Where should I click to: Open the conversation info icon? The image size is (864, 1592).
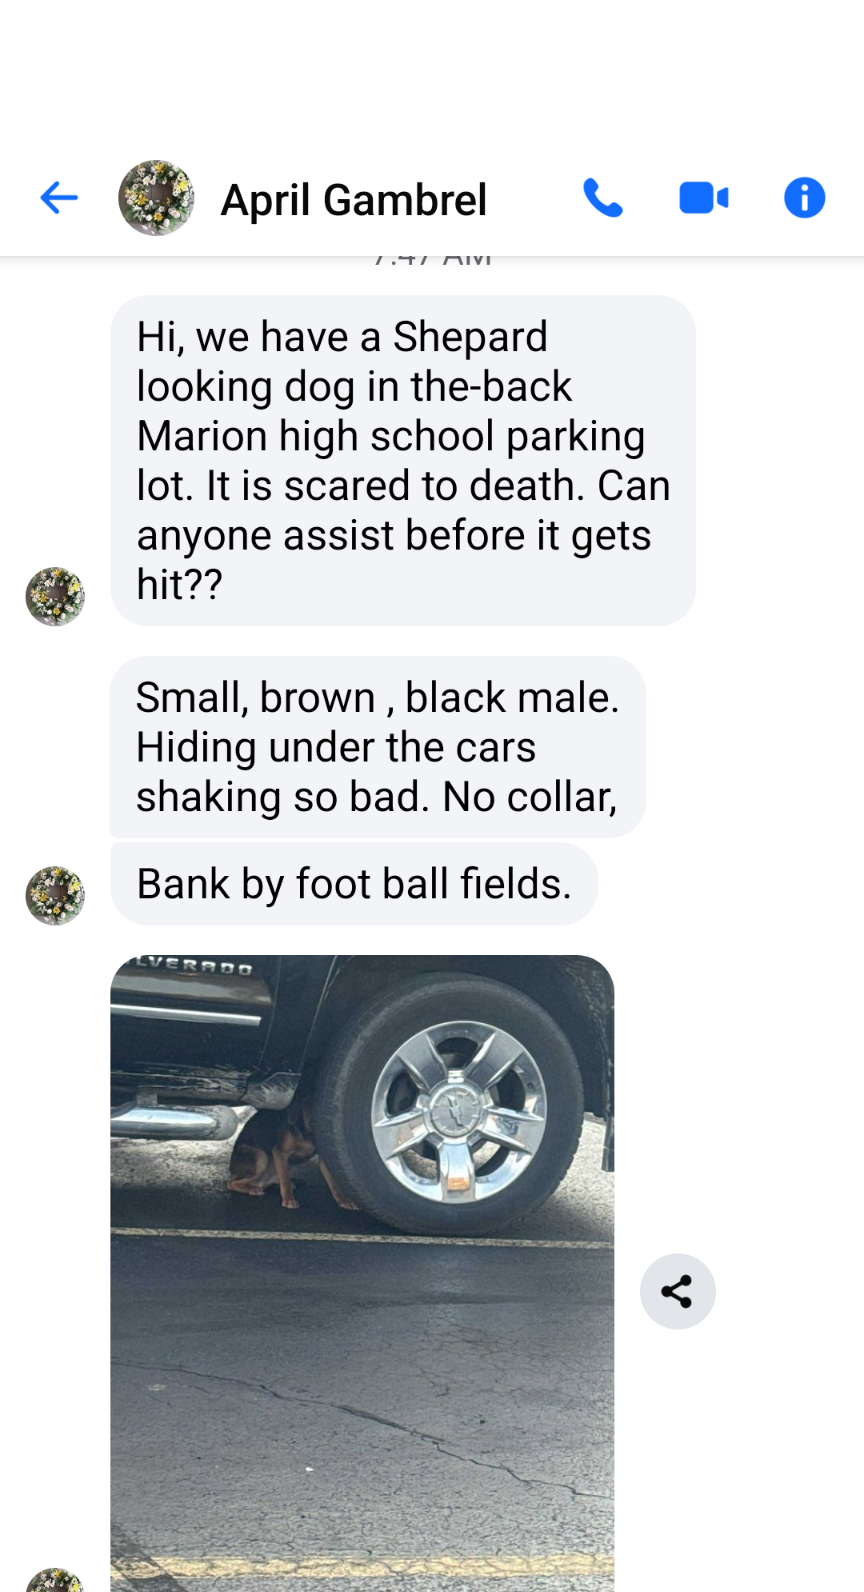click(x=804, y=198)
